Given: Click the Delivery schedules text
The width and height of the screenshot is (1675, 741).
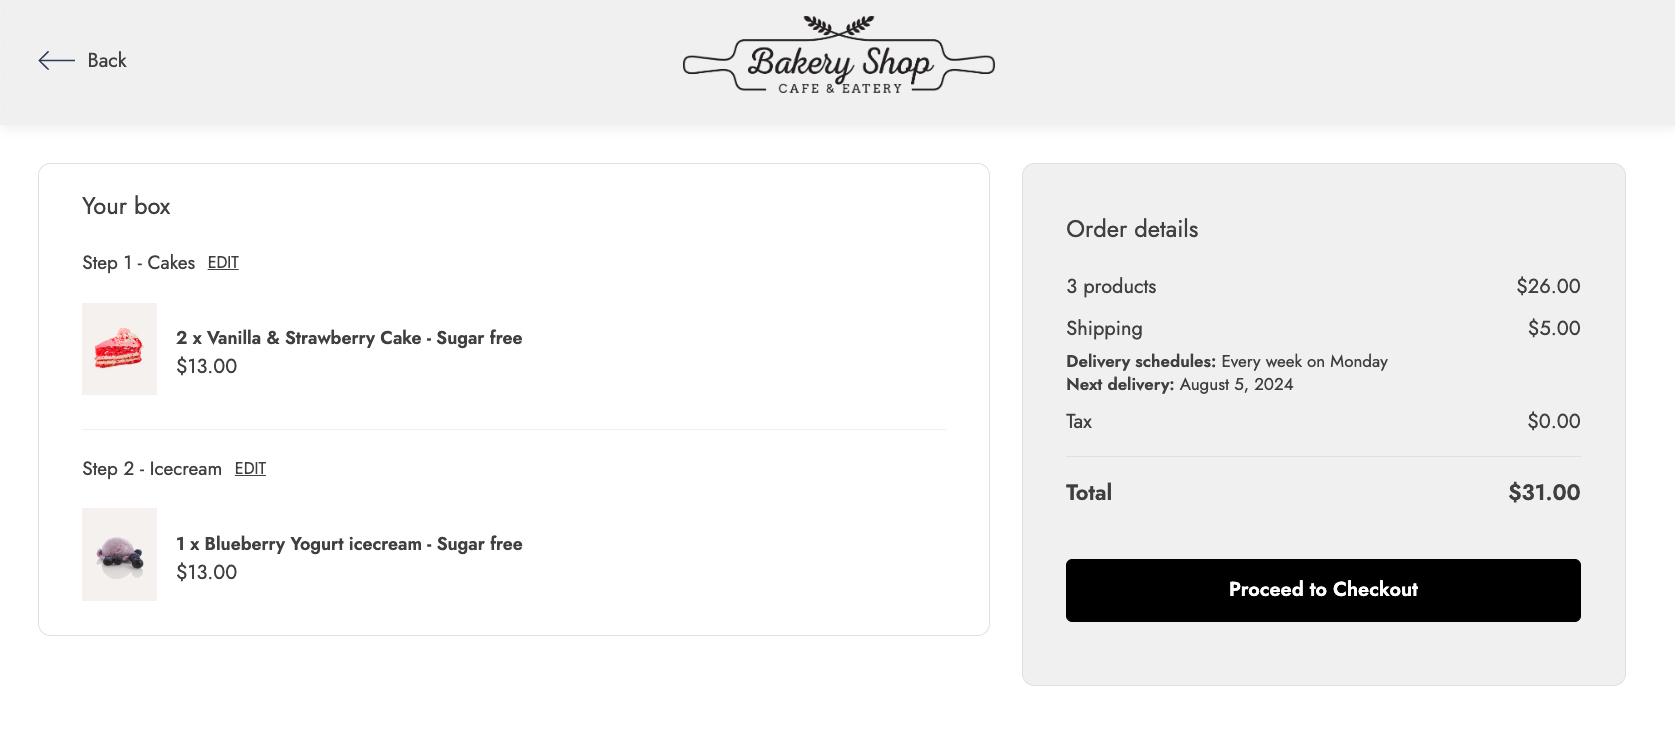Looking at the screenshot, I should [x=1226, y=362].
